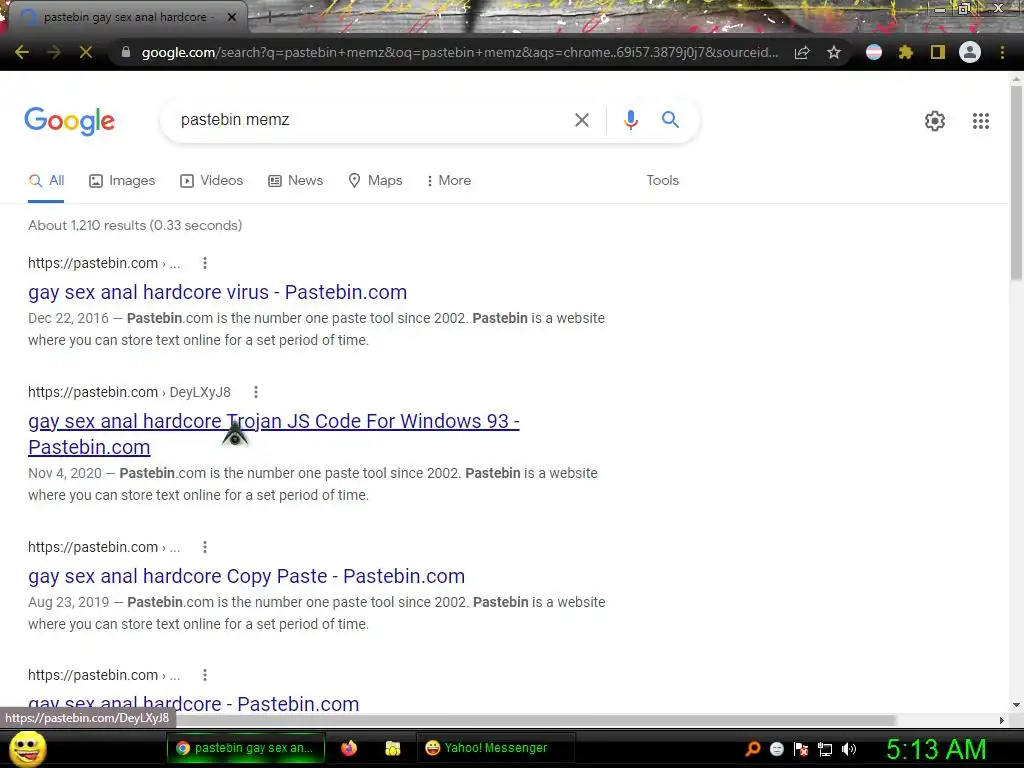Viewport: 1024px width, 768px height.
Task: Click the 5:13 AM clock
Action: [936, 749]
